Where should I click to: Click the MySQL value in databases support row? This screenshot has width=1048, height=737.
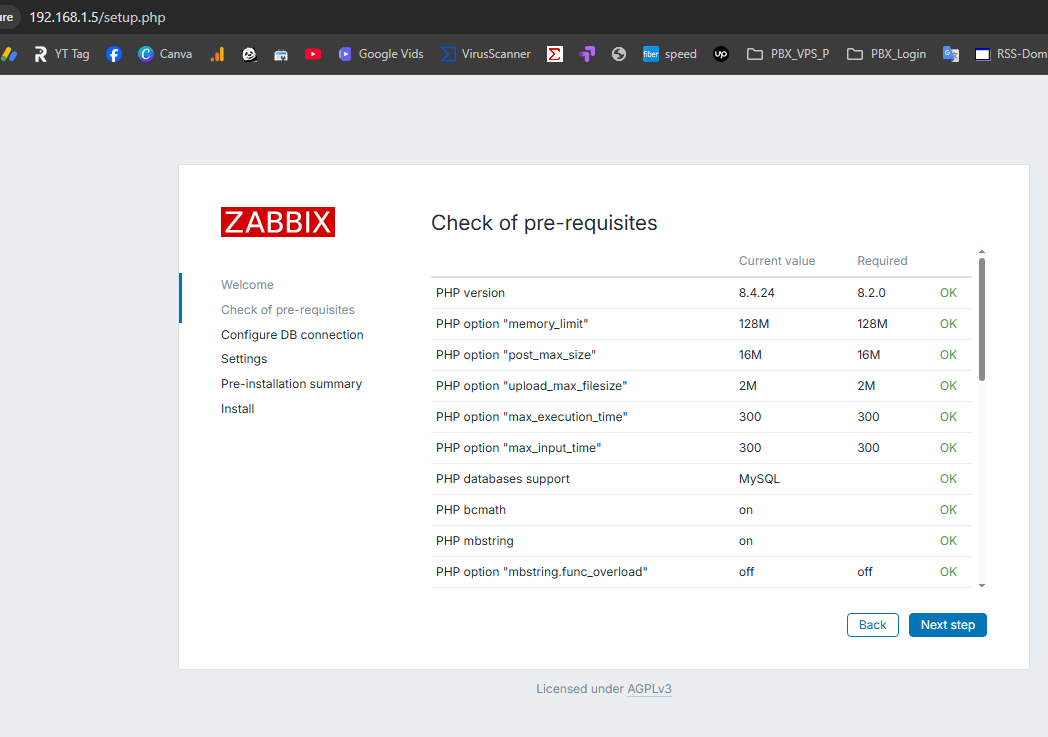point(759,479)
